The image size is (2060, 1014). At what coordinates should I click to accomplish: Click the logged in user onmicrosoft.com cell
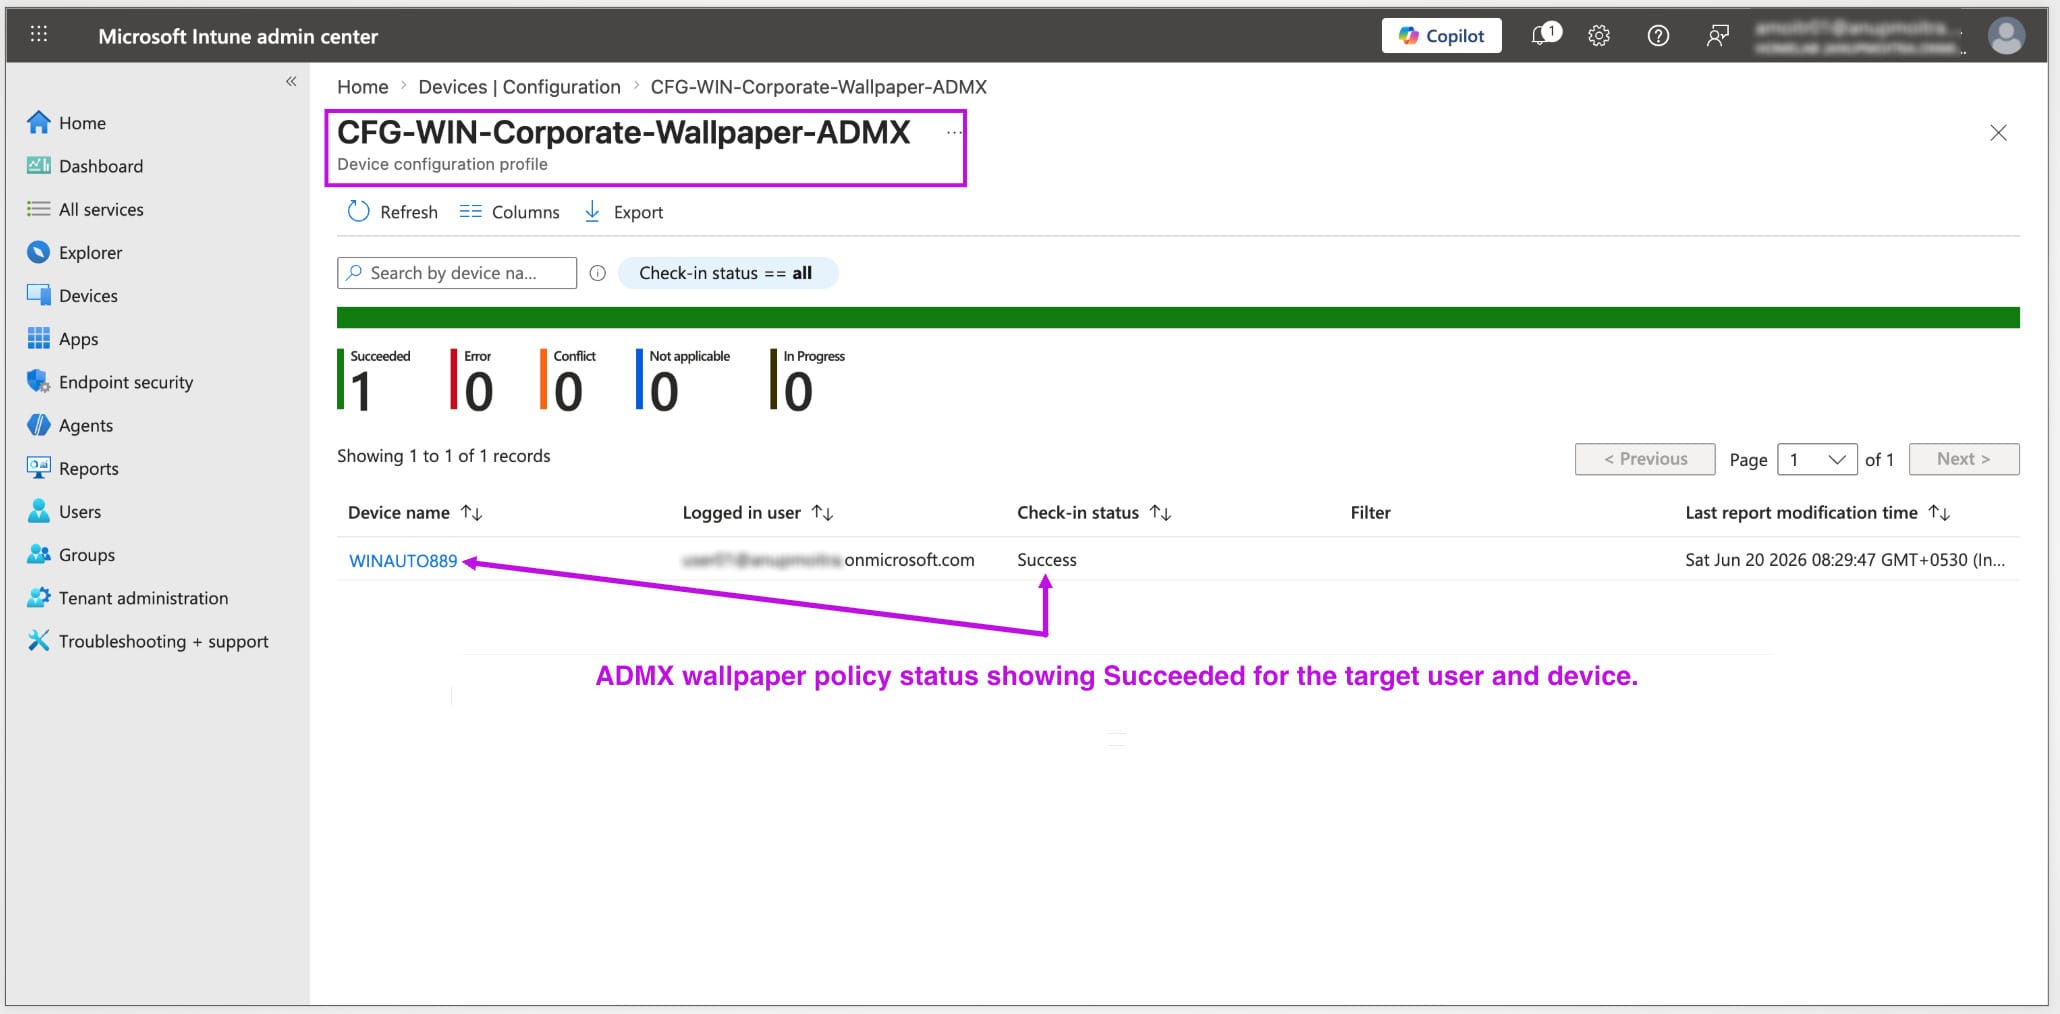(828, 560)
